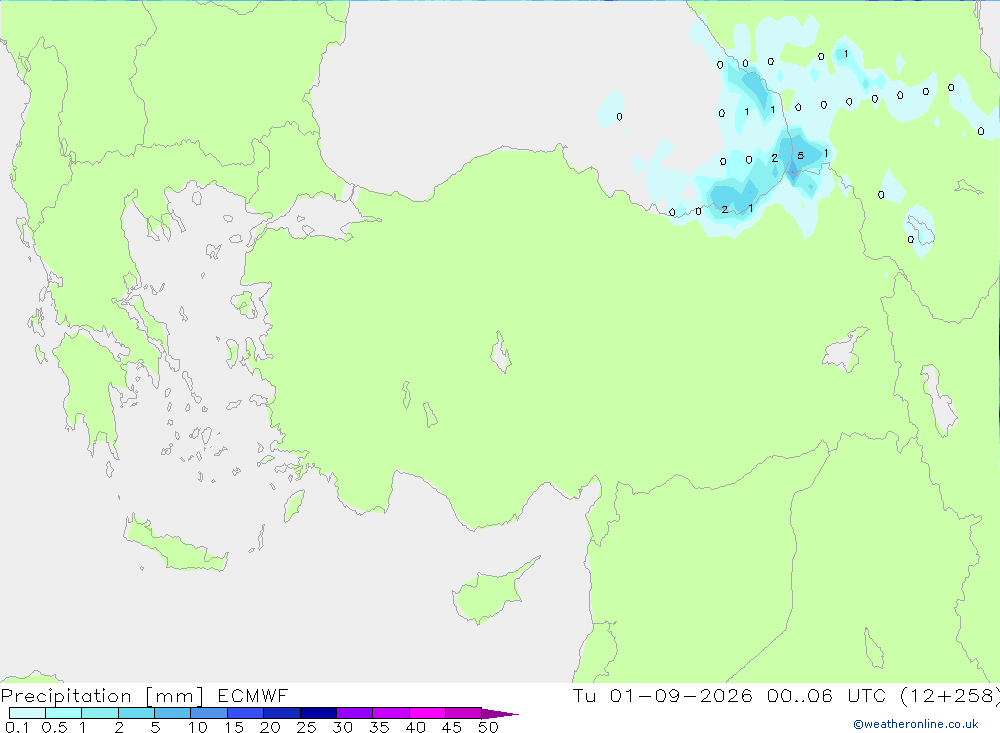Click the 5 mm blue legend swatch
Viewport: 1000px width, 733px height.
[172, 713]
